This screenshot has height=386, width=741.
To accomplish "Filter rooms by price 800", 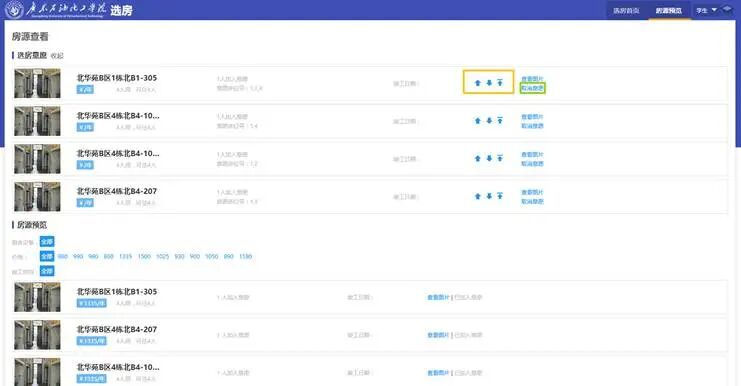I will point(109,257).
